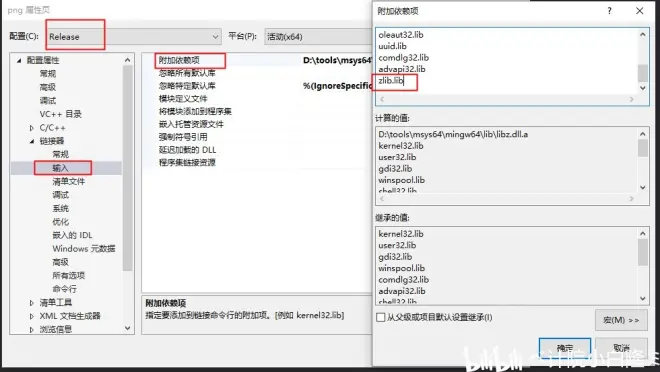
Task: Confirm with the 确定 button
Action: [565, 348]
